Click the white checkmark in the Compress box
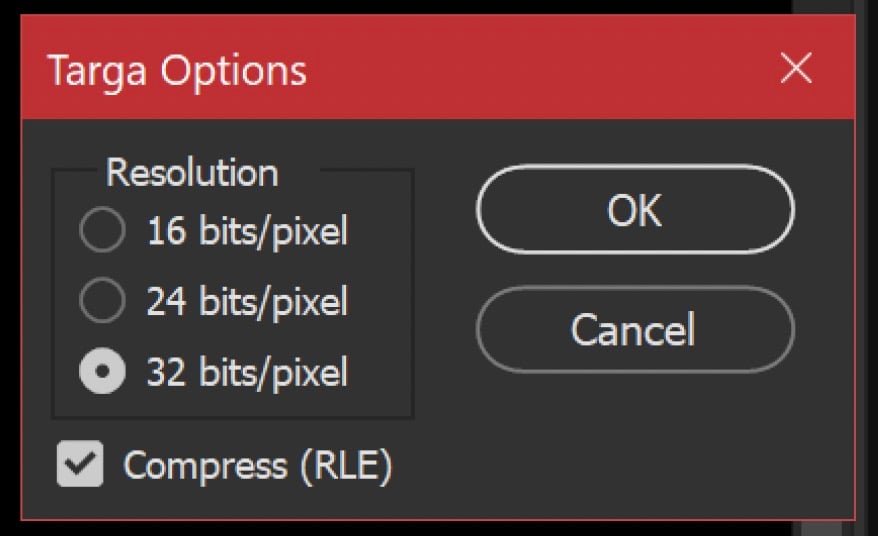The height and width of the screenshot is (536, 878). pos(80,464)
